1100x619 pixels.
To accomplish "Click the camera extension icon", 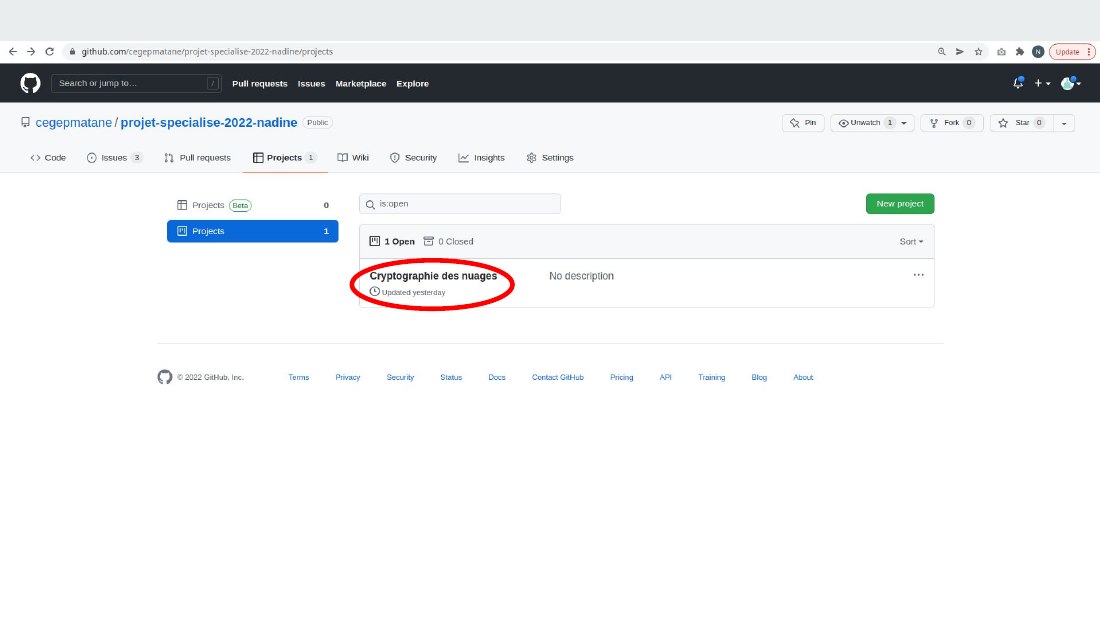I will 1001,51.
